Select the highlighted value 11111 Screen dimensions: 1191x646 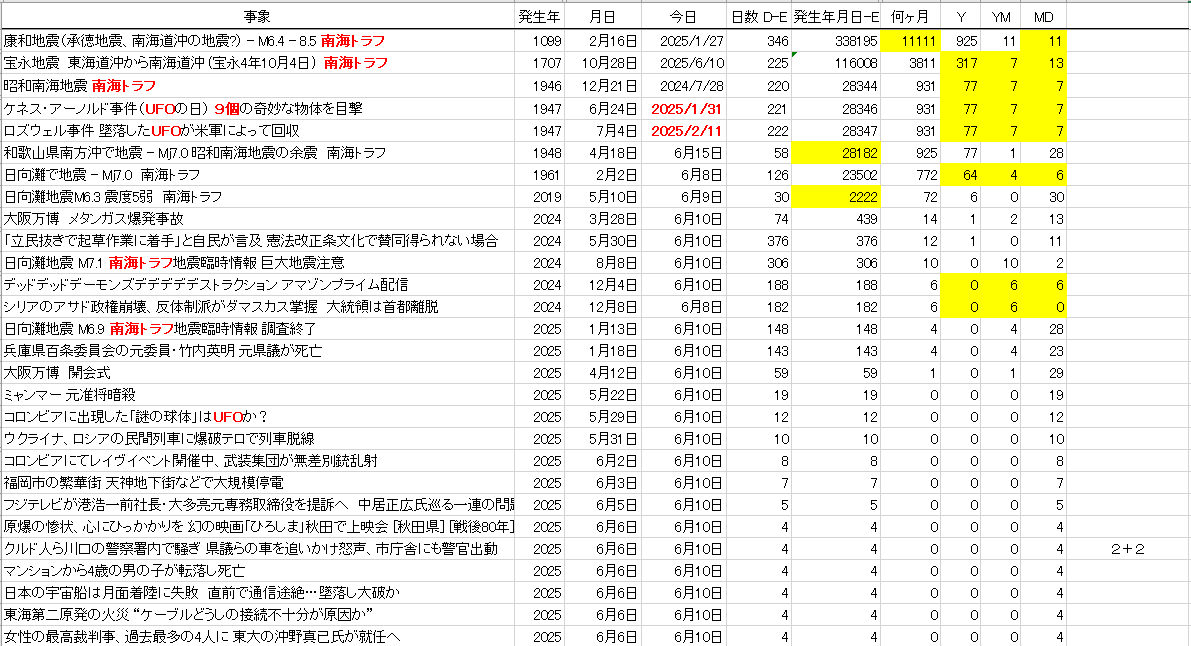point(910,40)
